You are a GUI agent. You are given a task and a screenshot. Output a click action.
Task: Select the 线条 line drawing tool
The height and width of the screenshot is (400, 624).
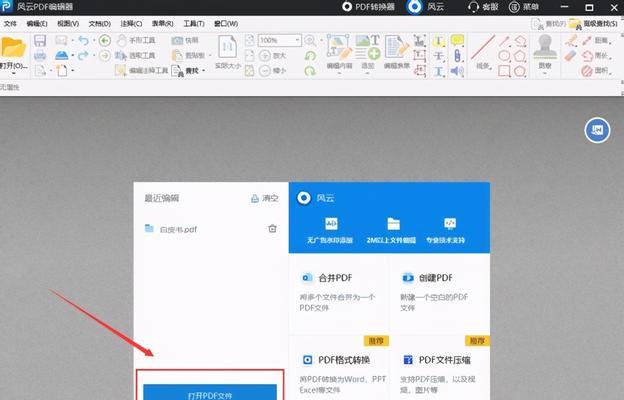tap(483, 51)
